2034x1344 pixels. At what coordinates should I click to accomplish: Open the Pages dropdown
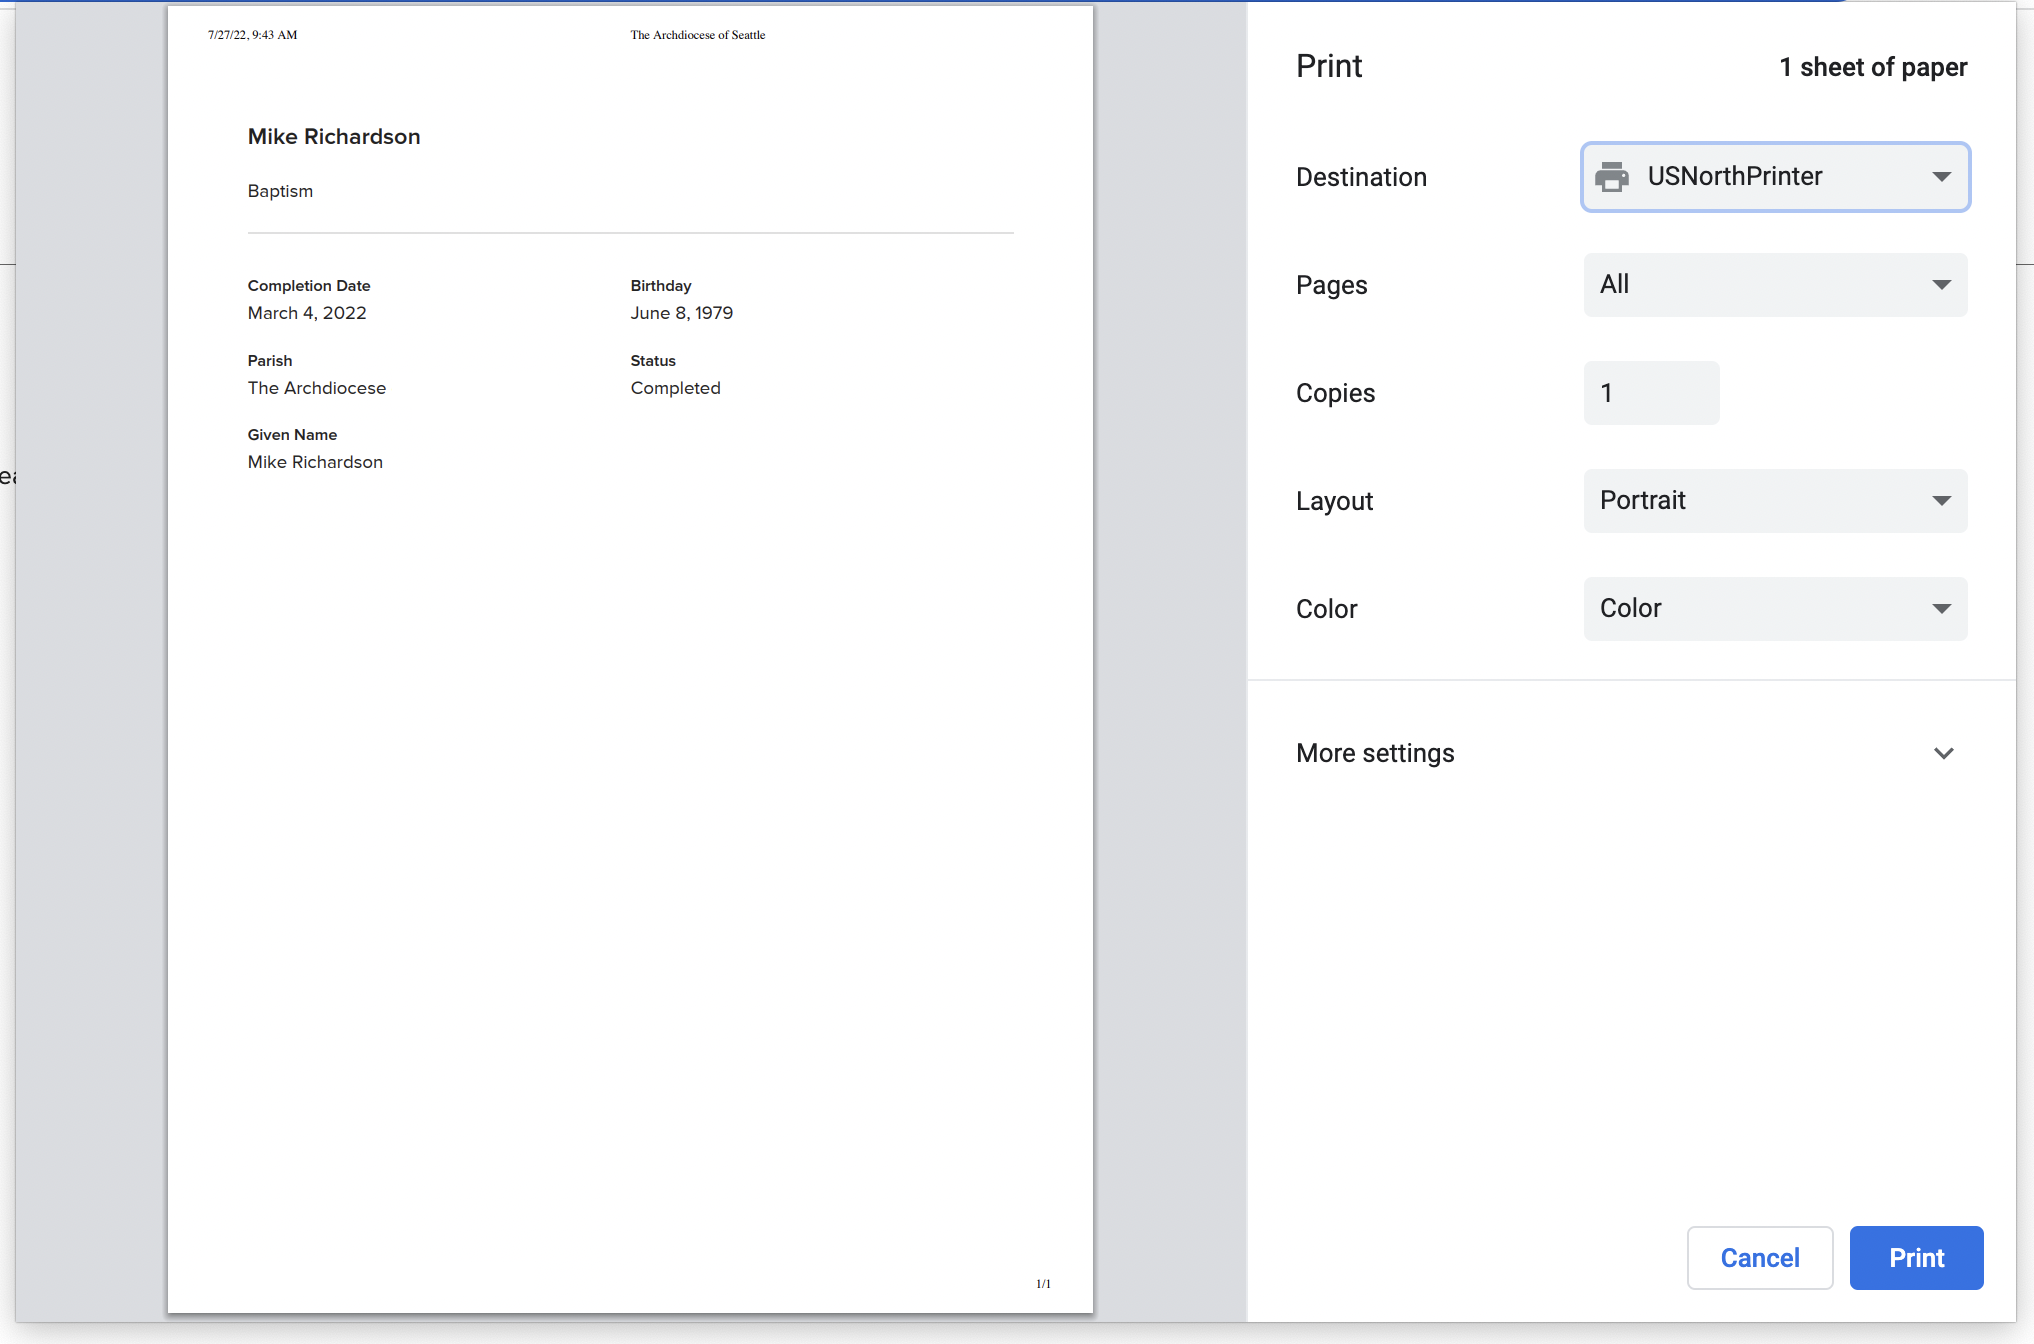point(1775,284)
